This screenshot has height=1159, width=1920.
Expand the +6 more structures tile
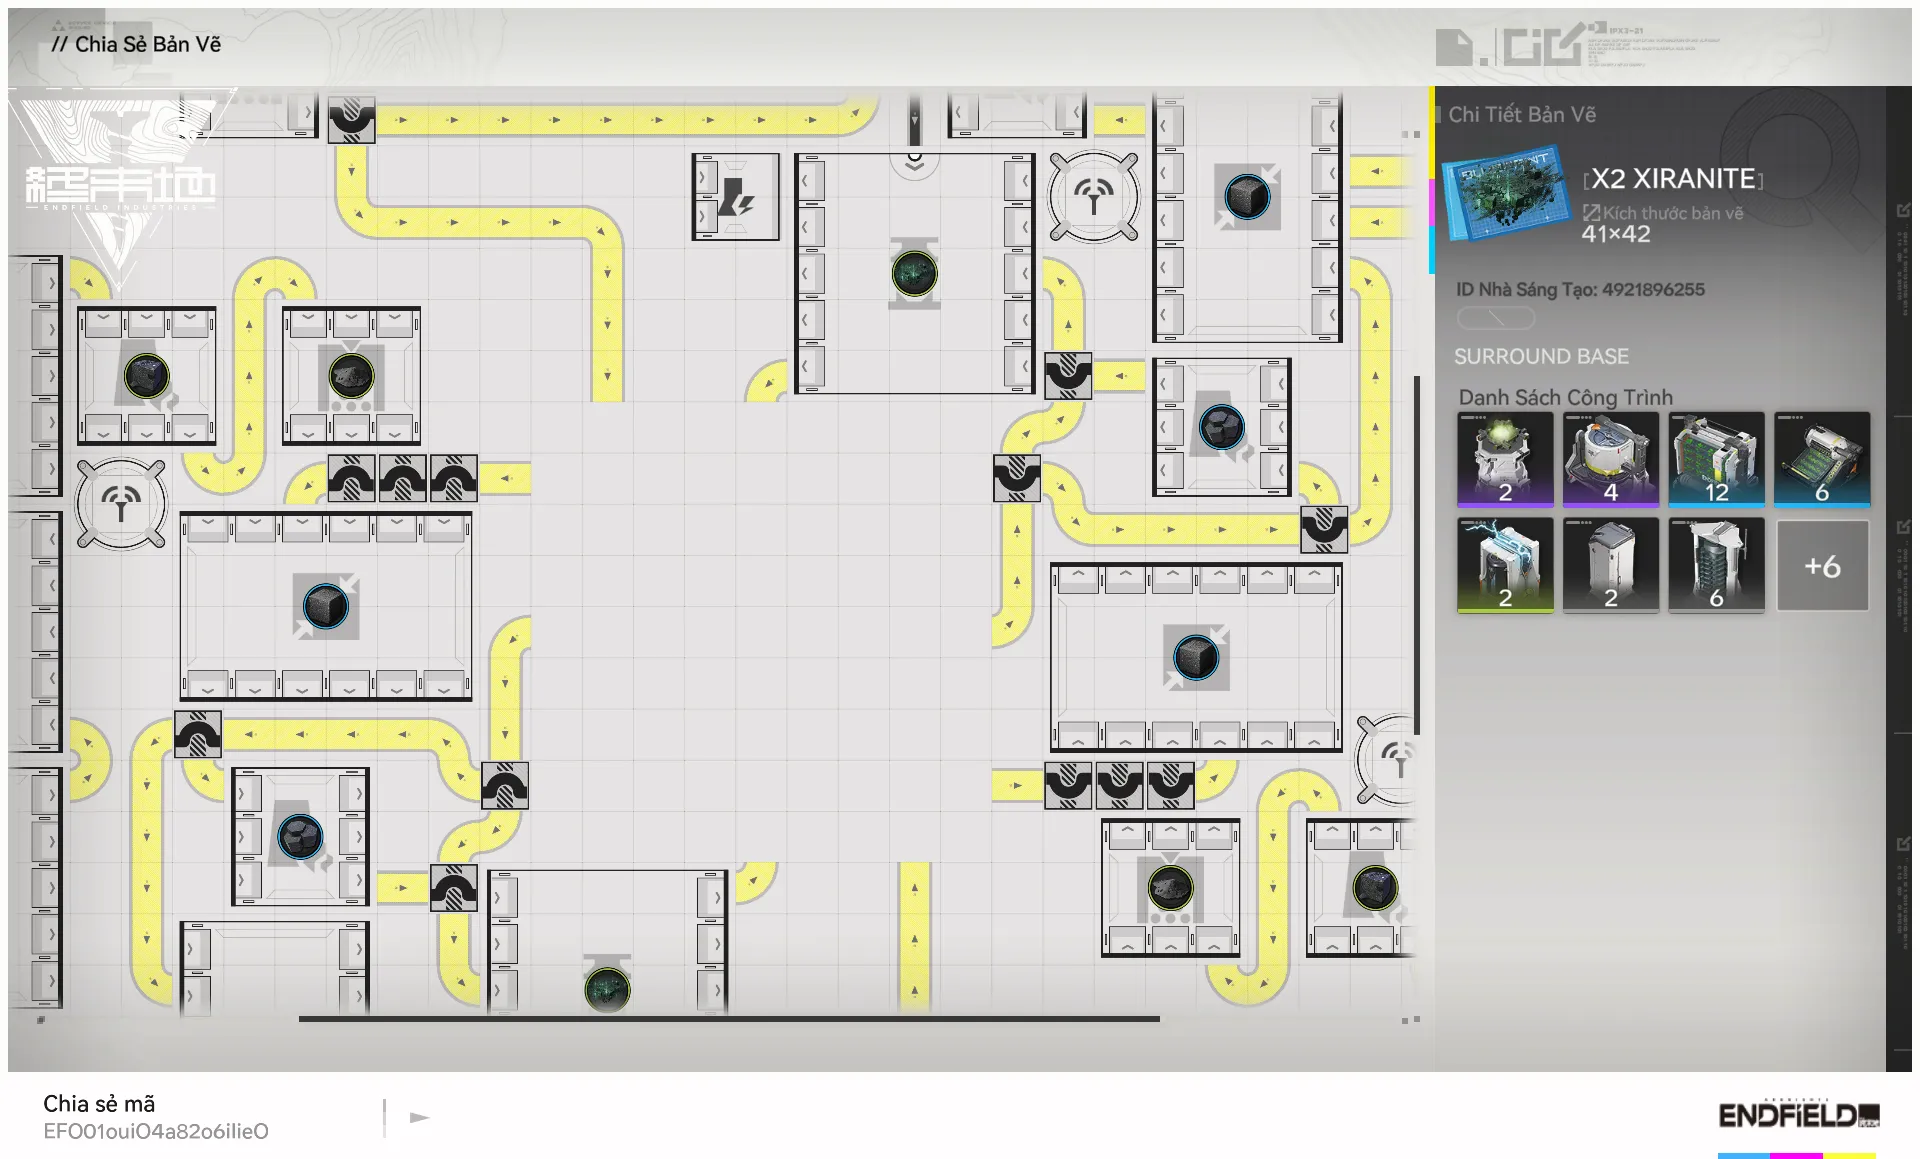point(1822,566)
